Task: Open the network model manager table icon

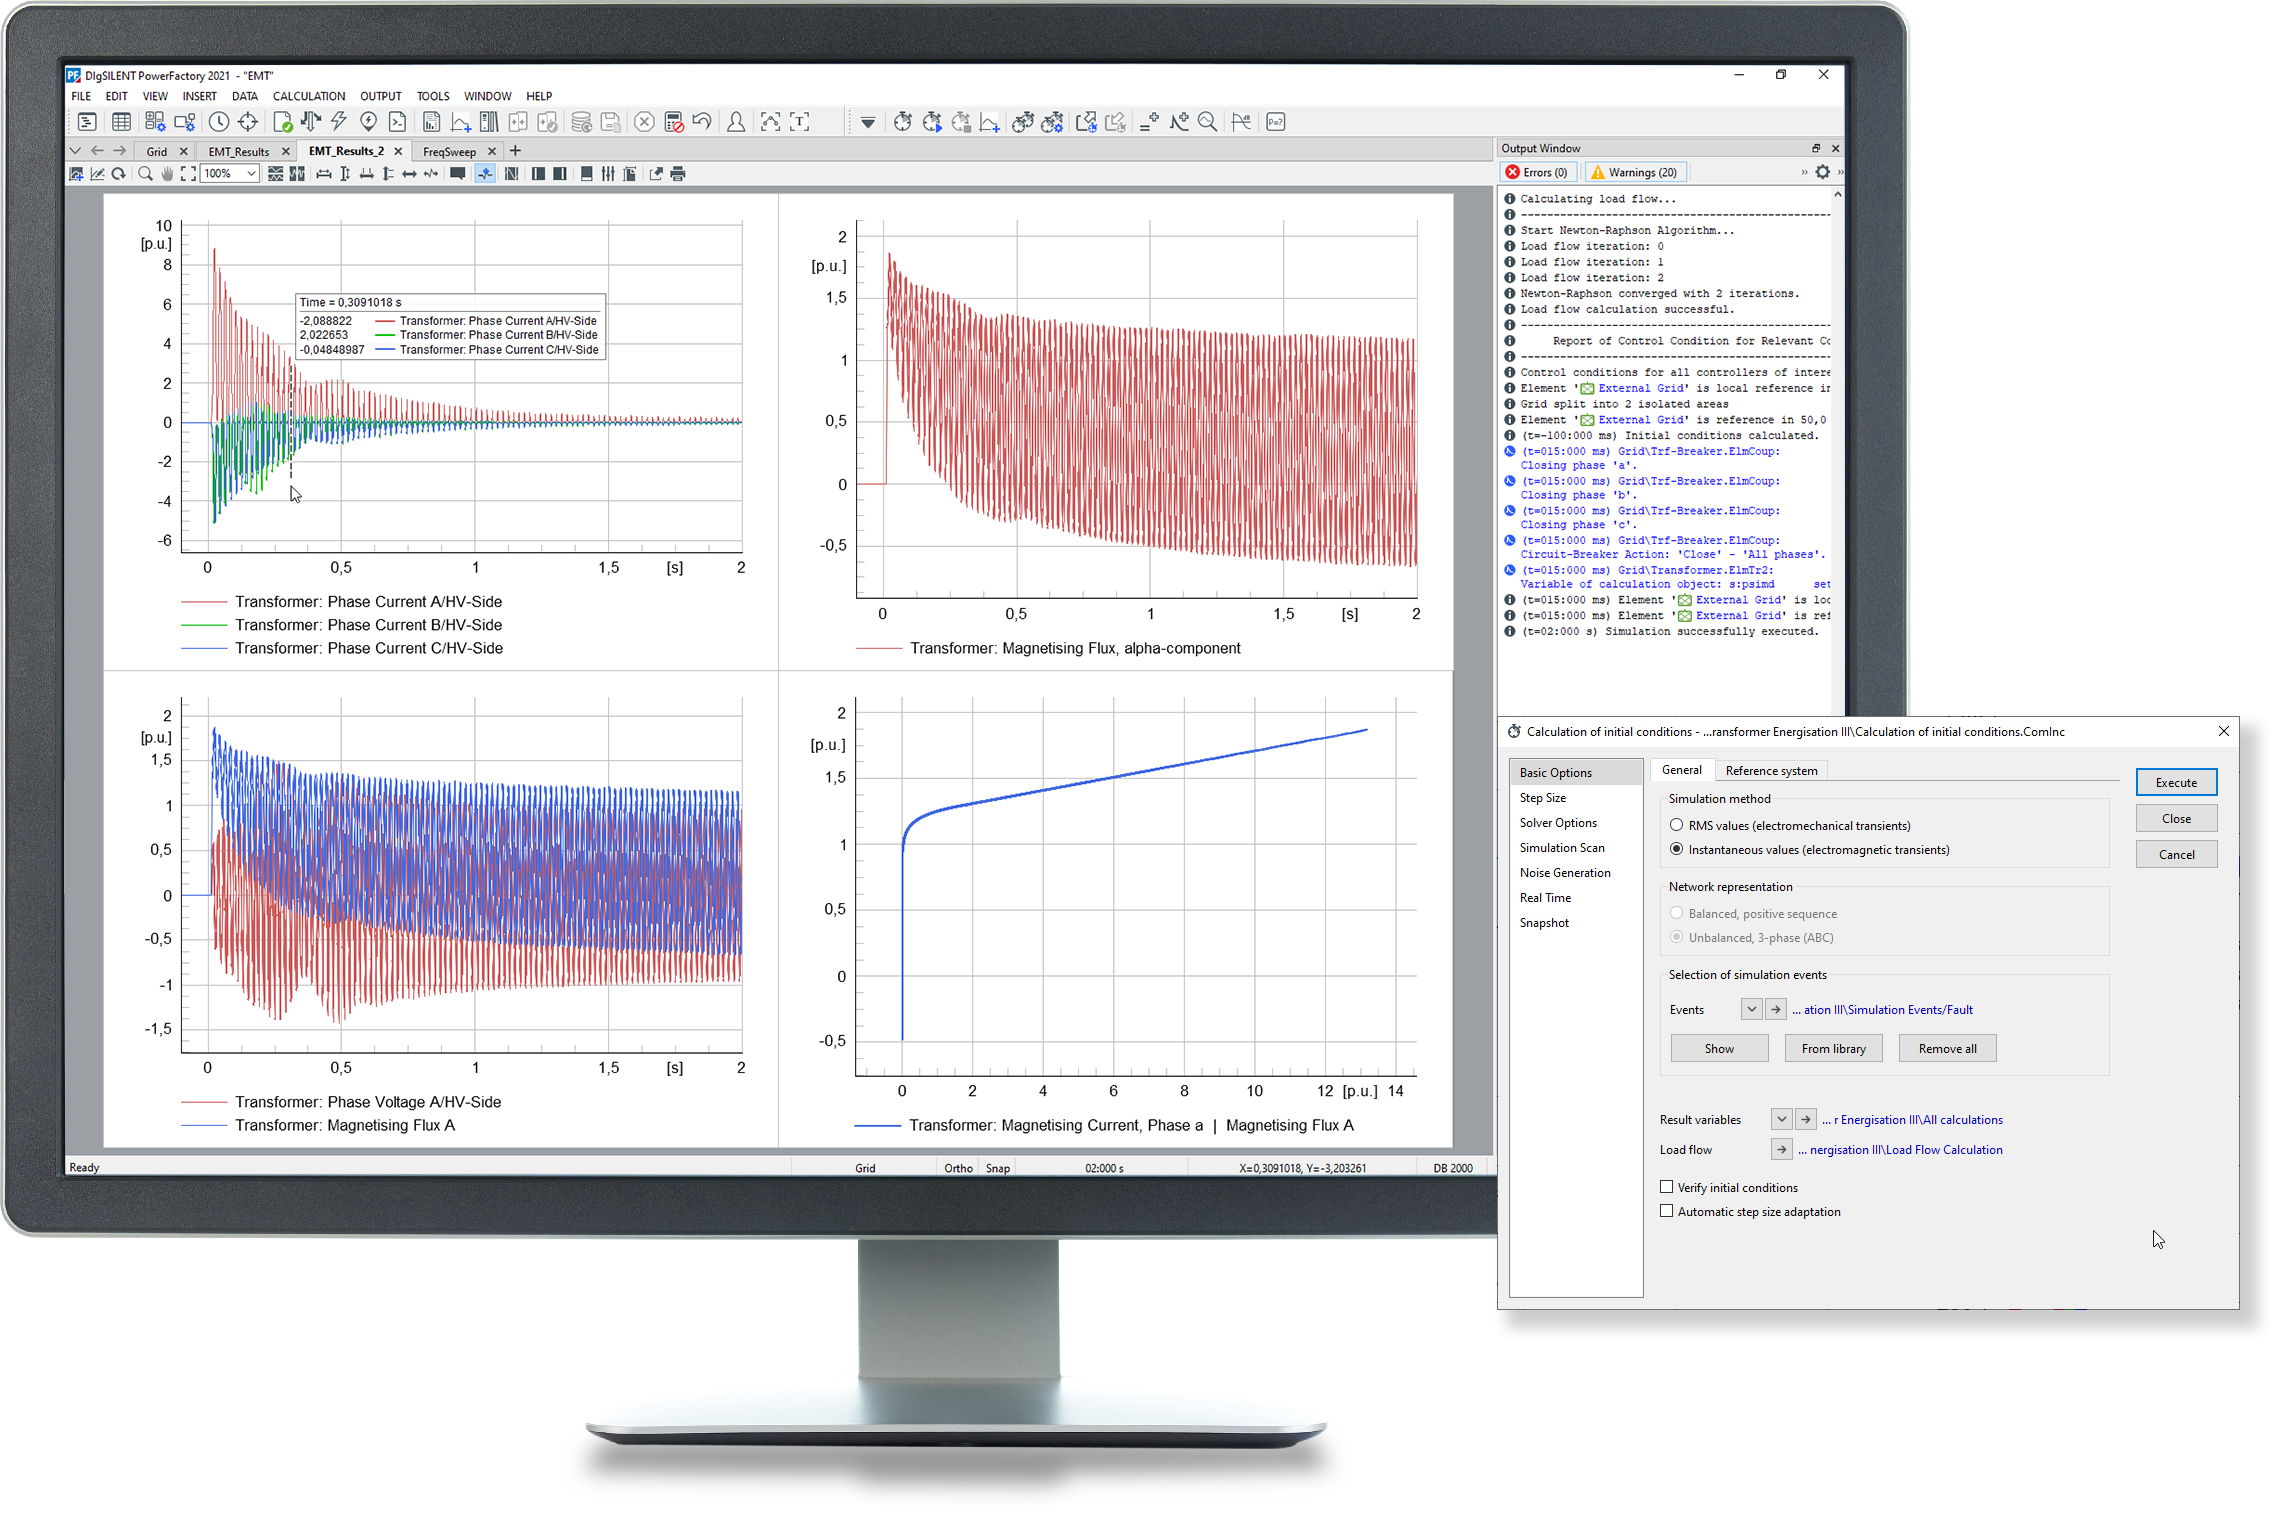Action: [121, 122]
